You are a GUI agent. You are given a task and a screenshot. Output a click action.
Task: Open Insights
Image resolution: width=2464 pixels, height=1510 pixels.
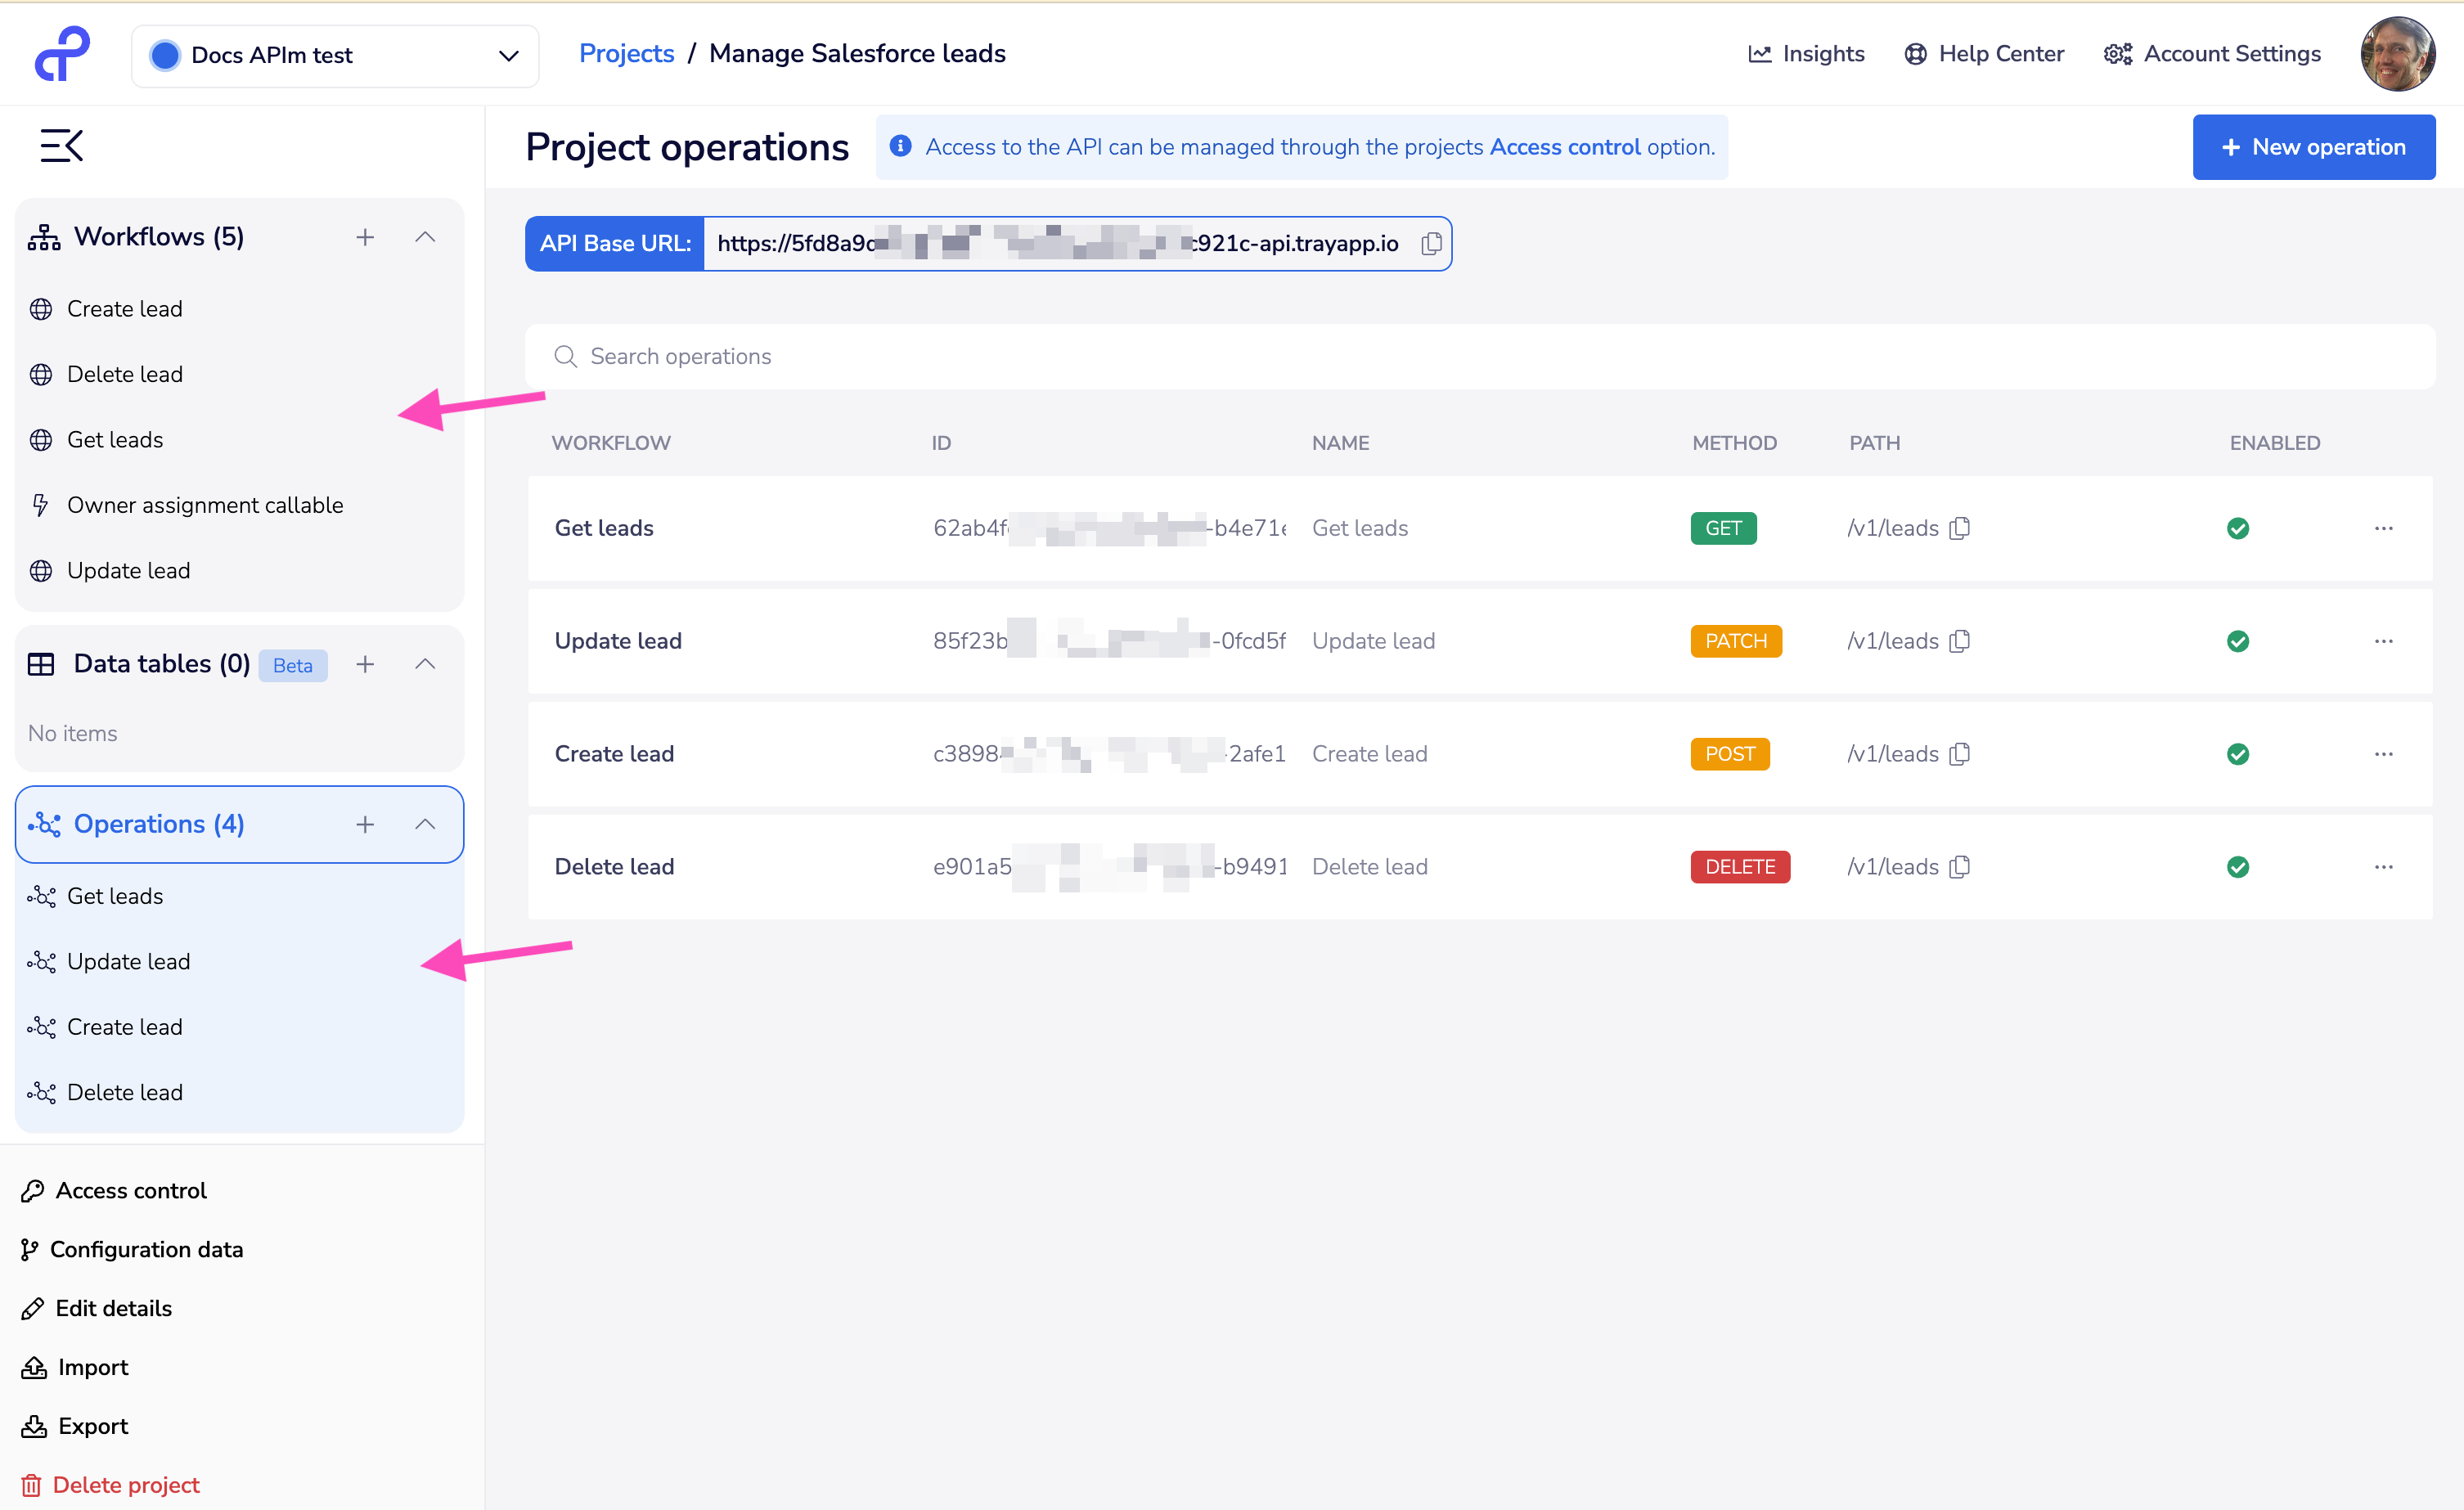[x=1806, y=53]
